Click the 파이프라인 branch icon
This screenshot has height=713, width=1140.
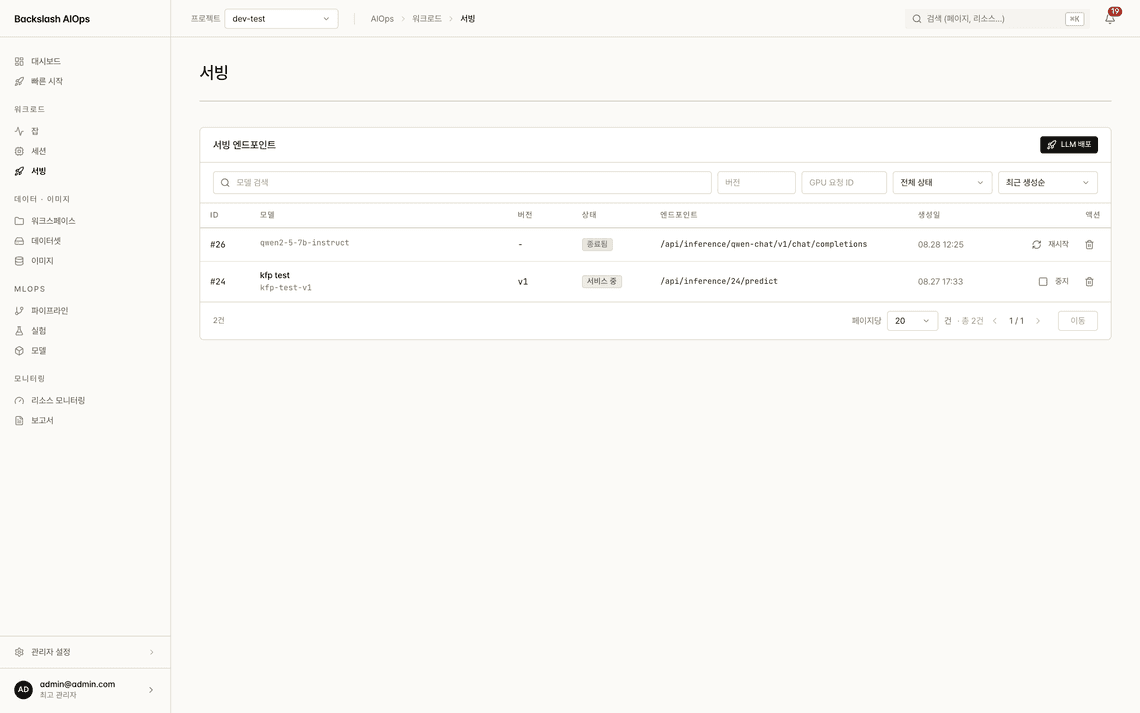tap(19, 311)
